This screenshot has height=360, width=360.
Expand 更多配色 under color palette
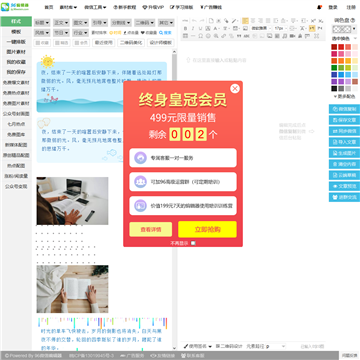(x=344, y=96)
